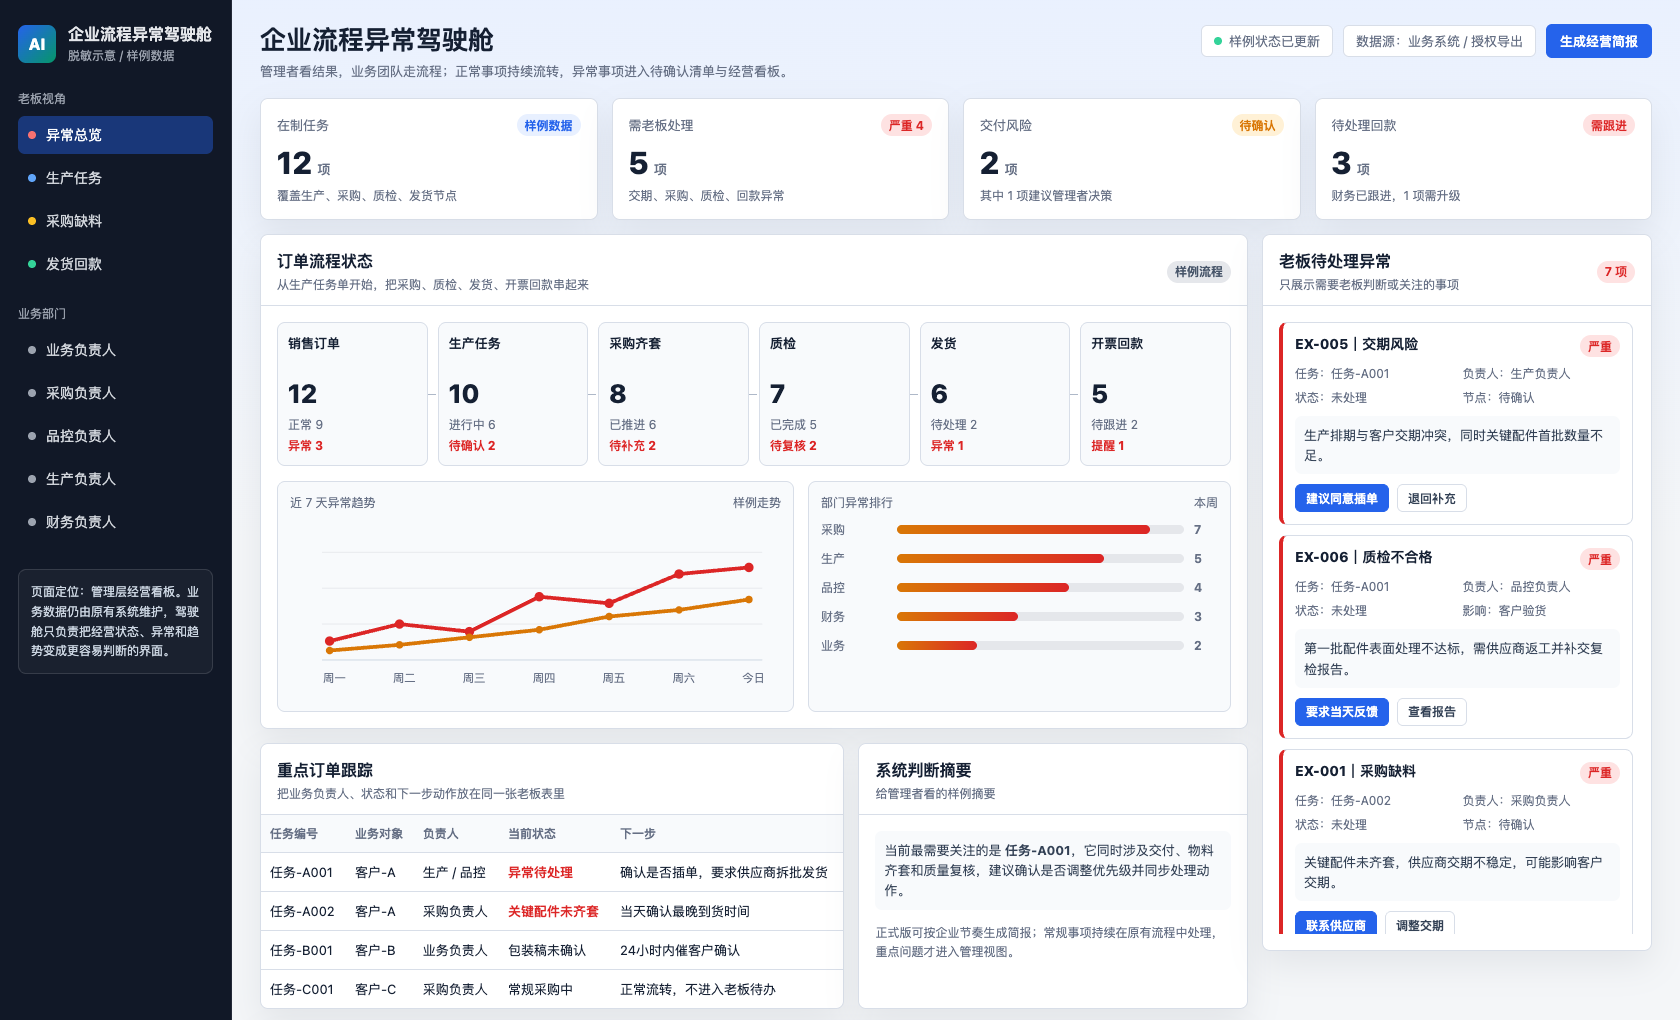Click 建议同意插单 button on EX-005

pos(1341,498)
